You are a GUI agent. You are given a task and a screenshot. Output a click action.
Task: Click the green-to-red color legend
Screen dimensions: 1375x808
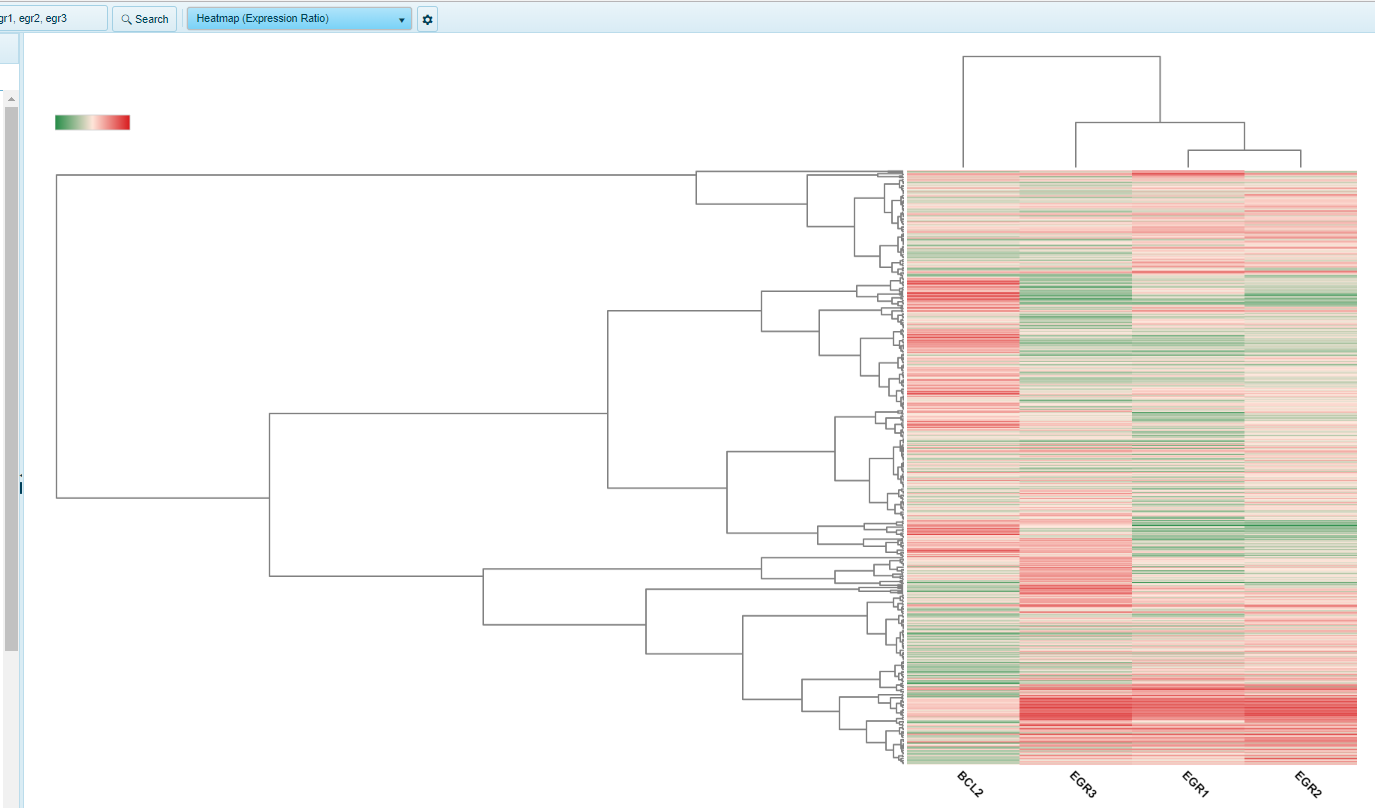pyautogui.click(x=92, y=121)
